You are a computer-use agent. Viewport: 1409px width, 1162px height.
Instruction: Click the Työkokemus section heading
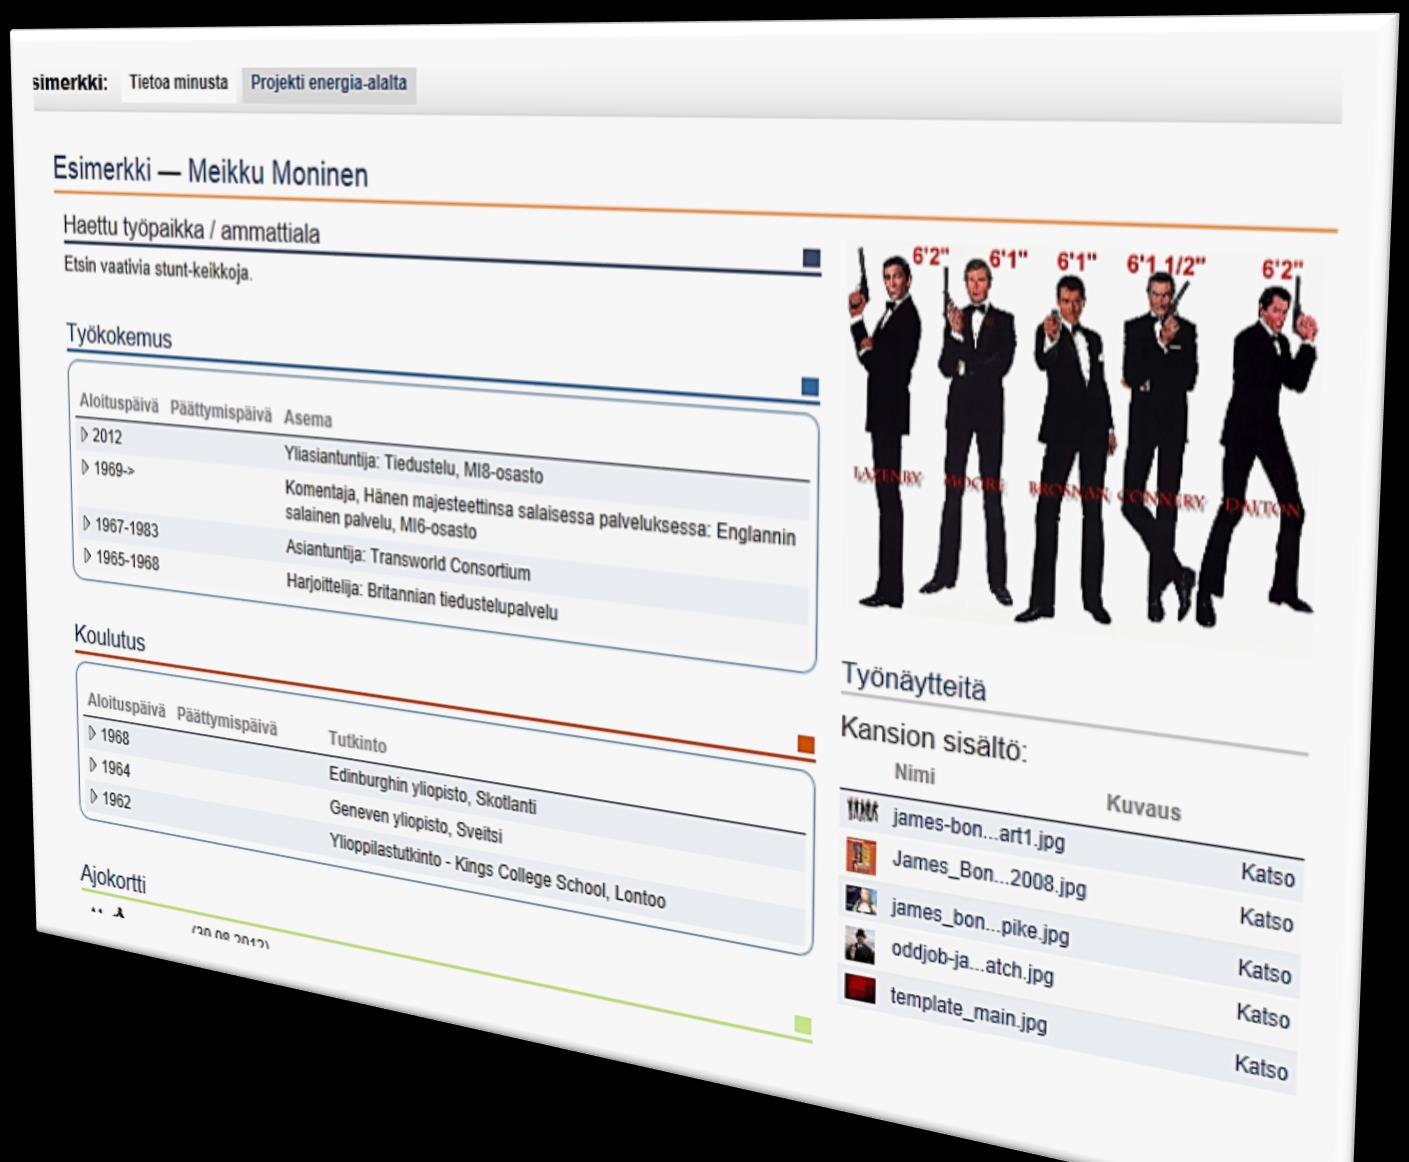[x=119, y=335]
